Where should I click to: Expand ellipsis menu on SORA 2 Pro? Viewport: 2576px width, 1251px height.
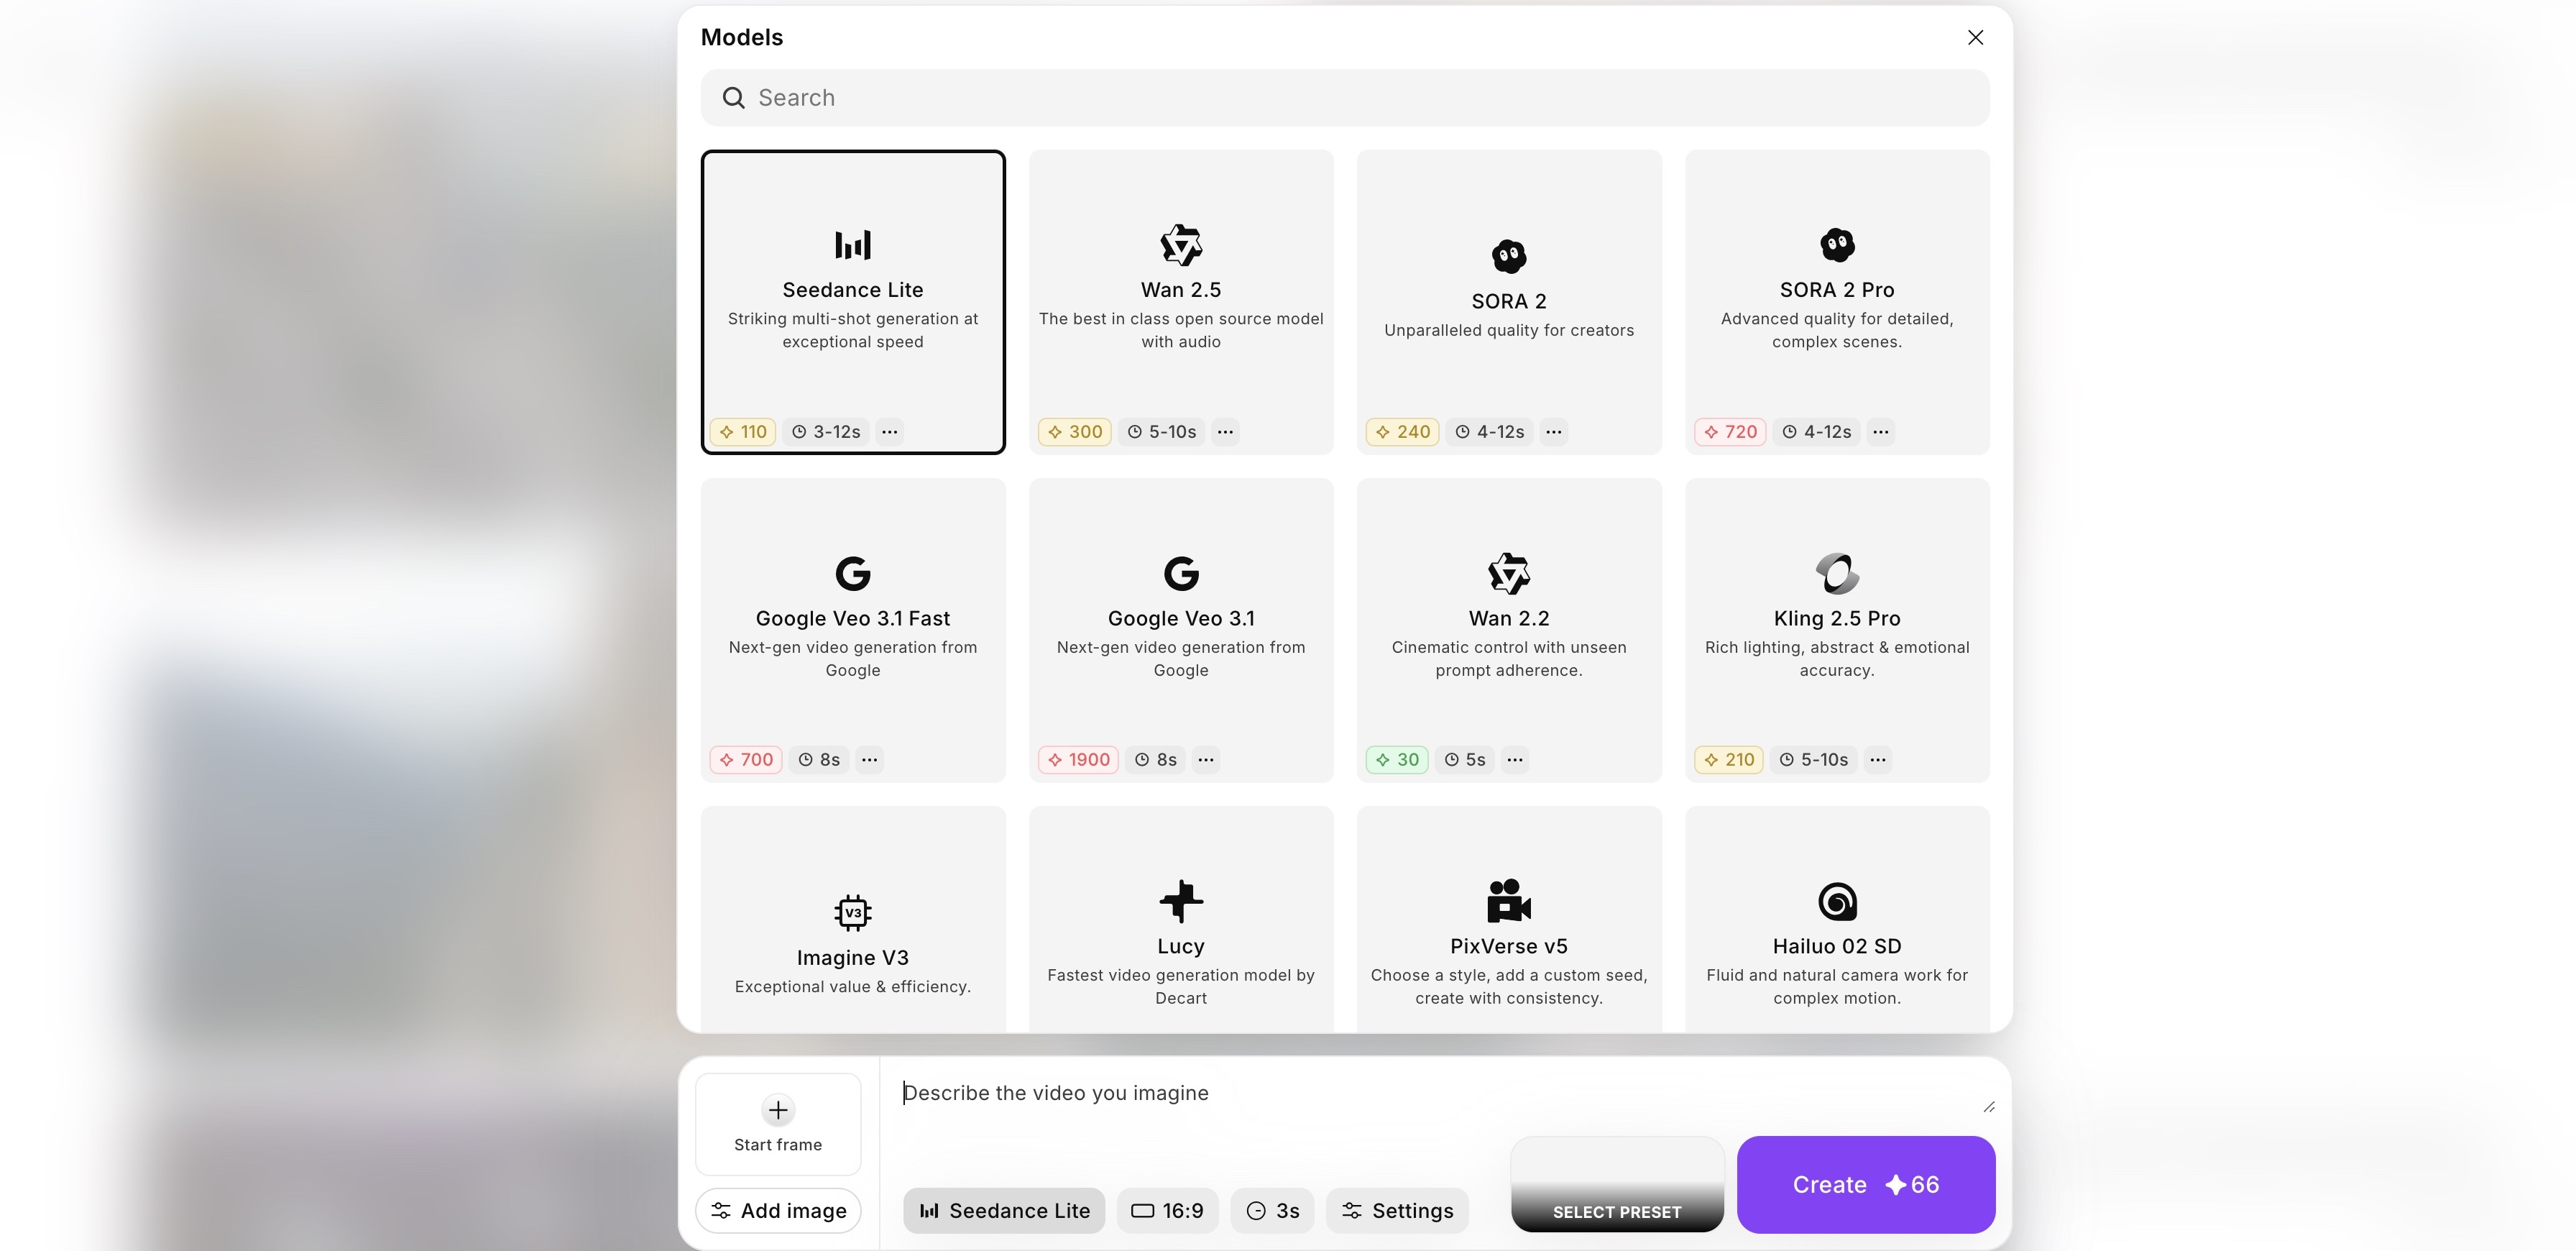[x=1880, y=432]
